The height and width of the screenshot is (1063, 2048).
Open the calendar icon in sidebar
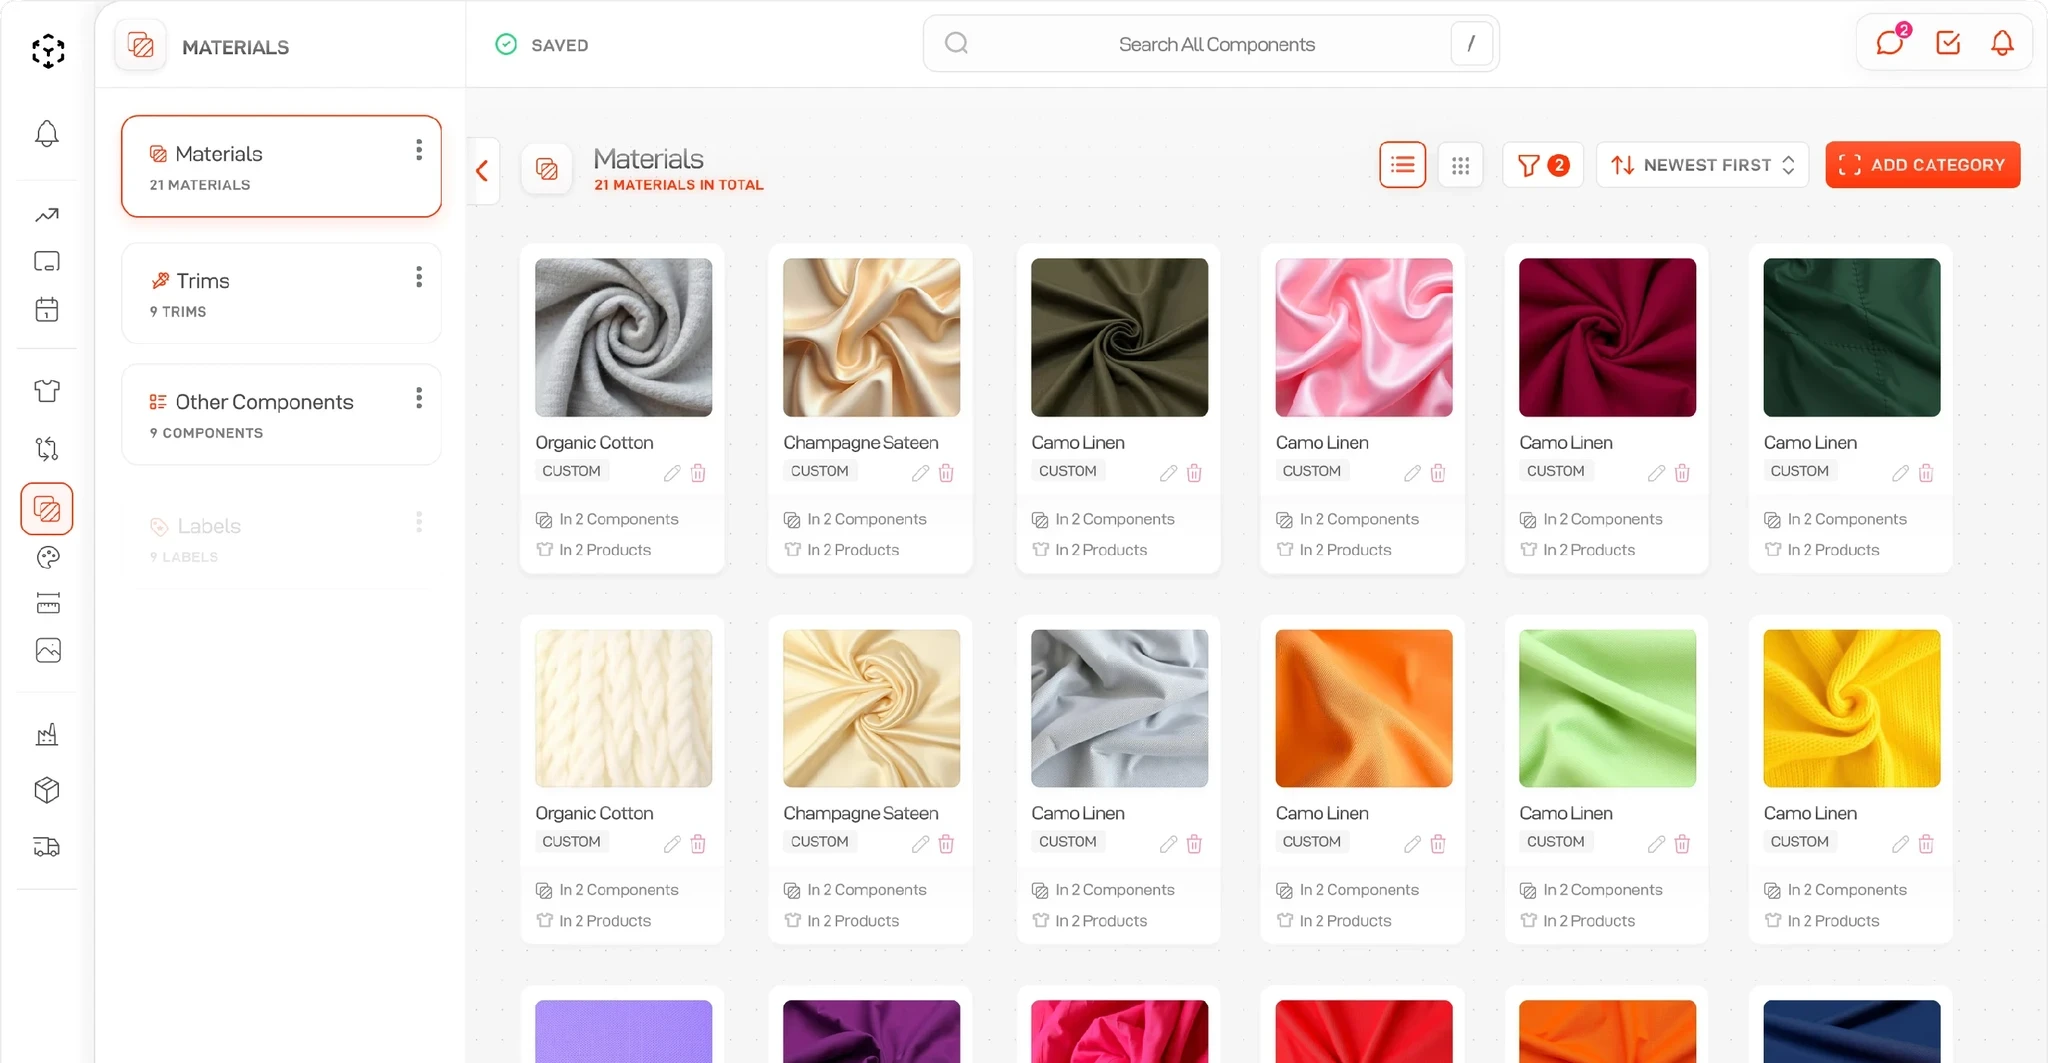[47, 309]
